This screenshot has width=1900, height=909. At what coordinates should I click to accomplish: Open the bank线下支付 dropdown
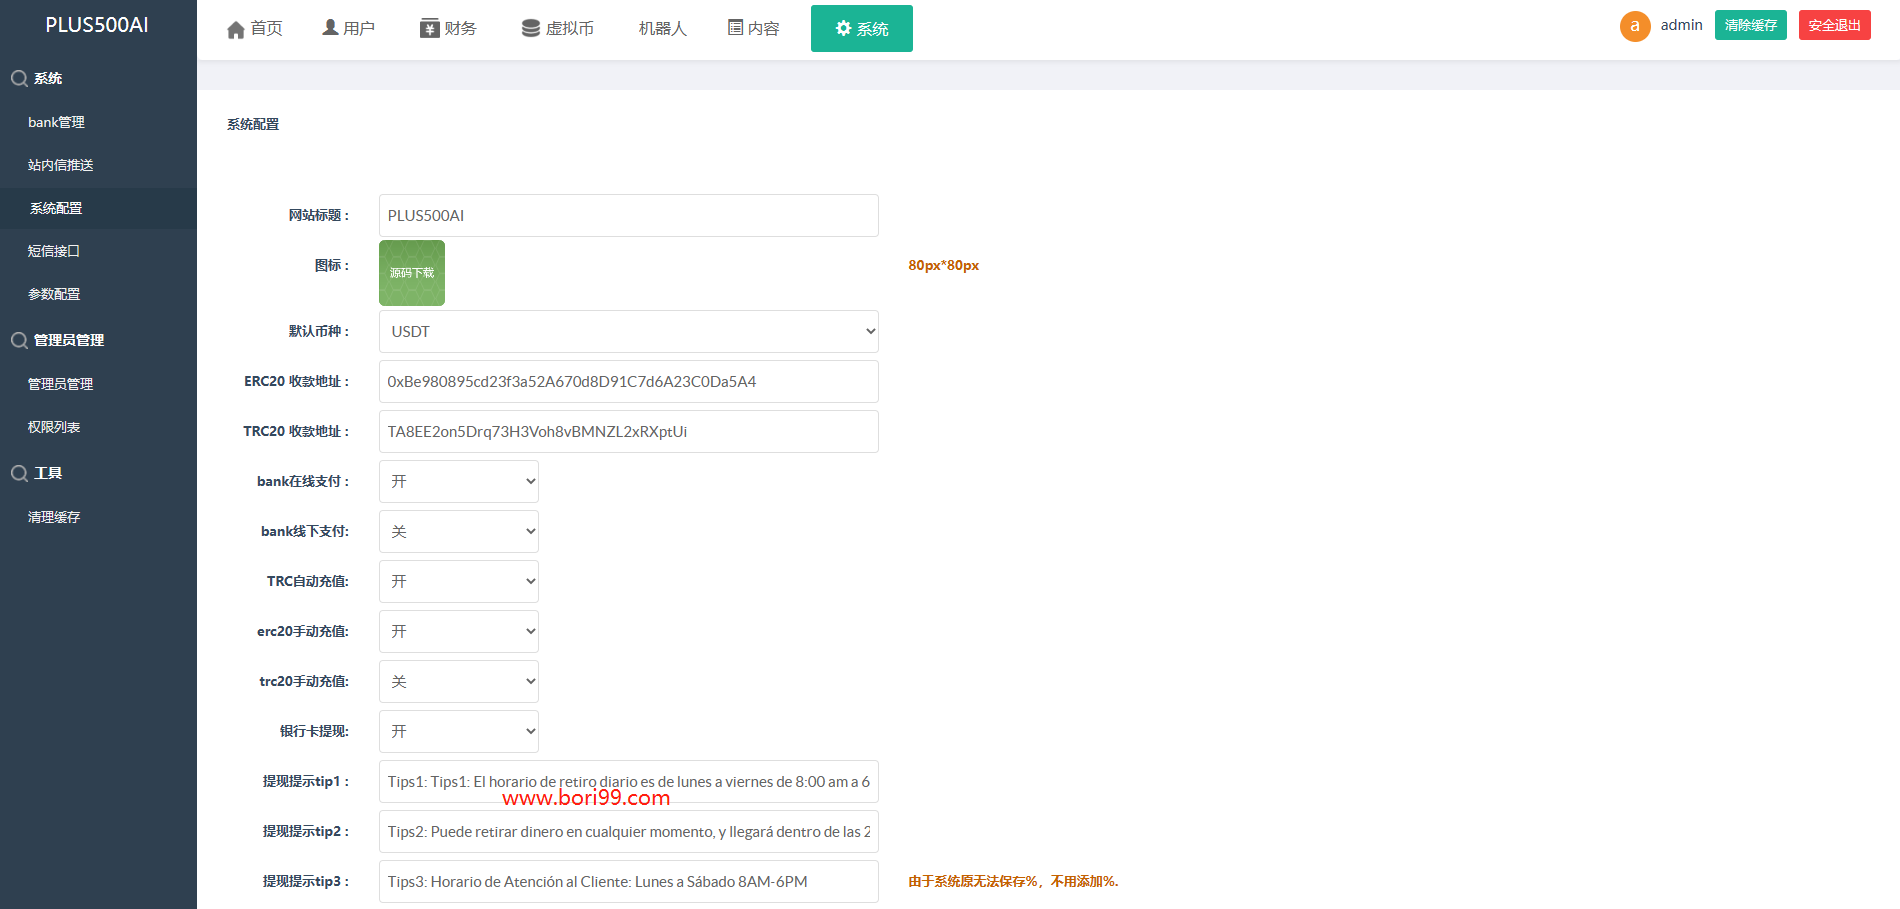[x=459, y=531]
